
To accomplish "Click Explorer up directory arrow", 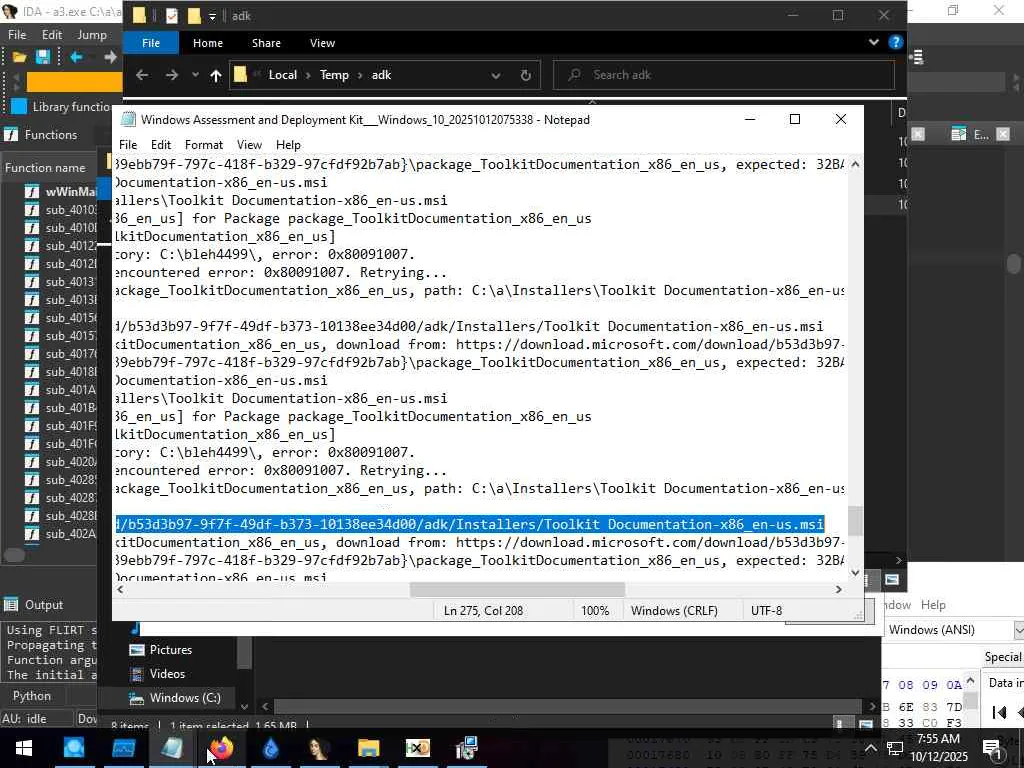I will [x=216, y=75].
